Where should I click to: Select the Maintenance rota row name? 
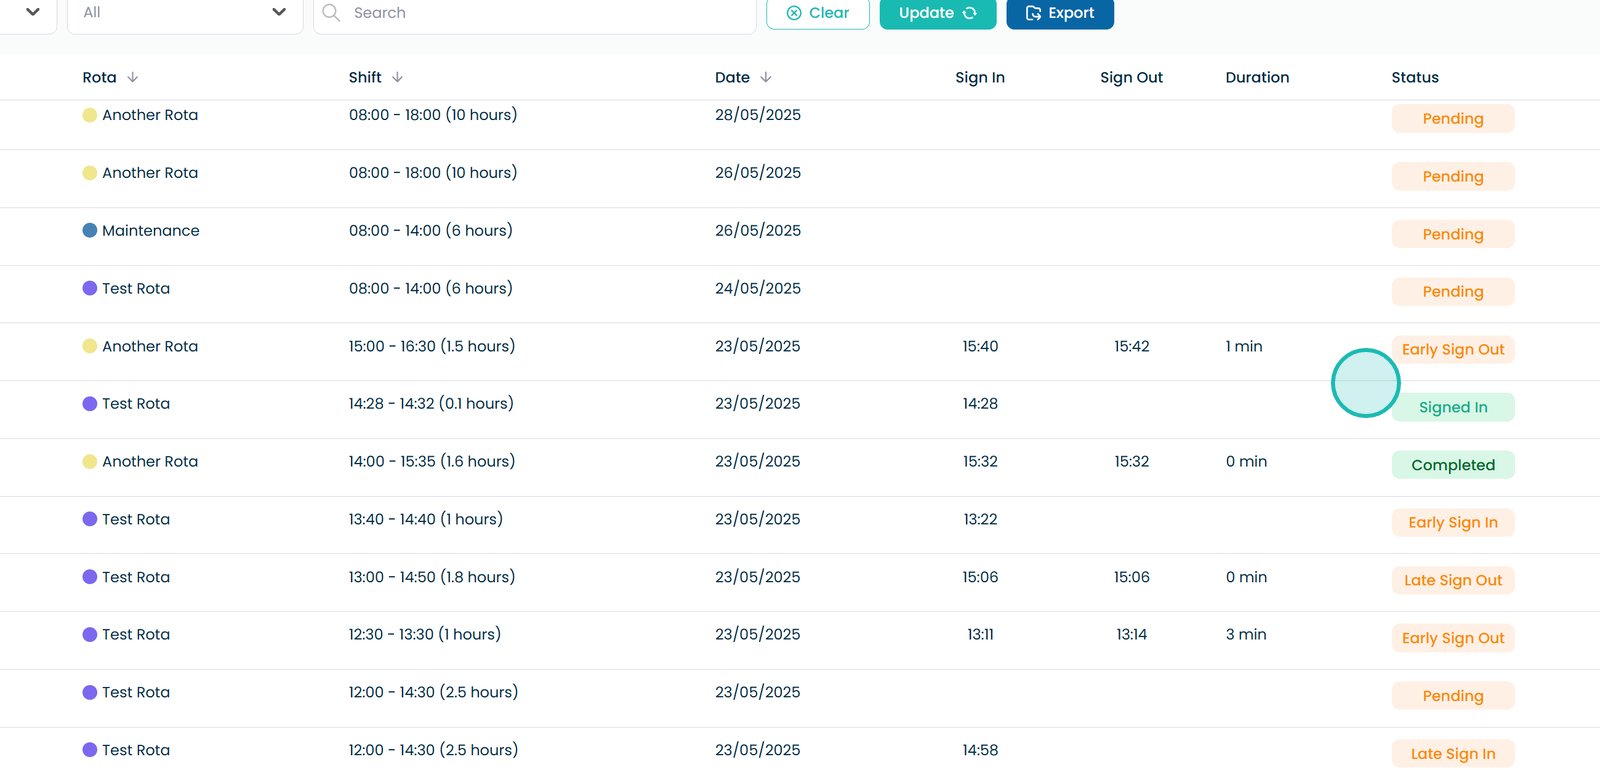point(151,231)
